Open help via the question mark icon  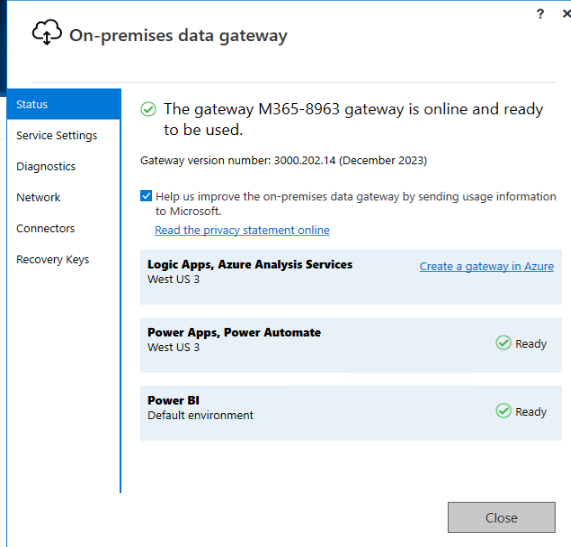[540, 14]
